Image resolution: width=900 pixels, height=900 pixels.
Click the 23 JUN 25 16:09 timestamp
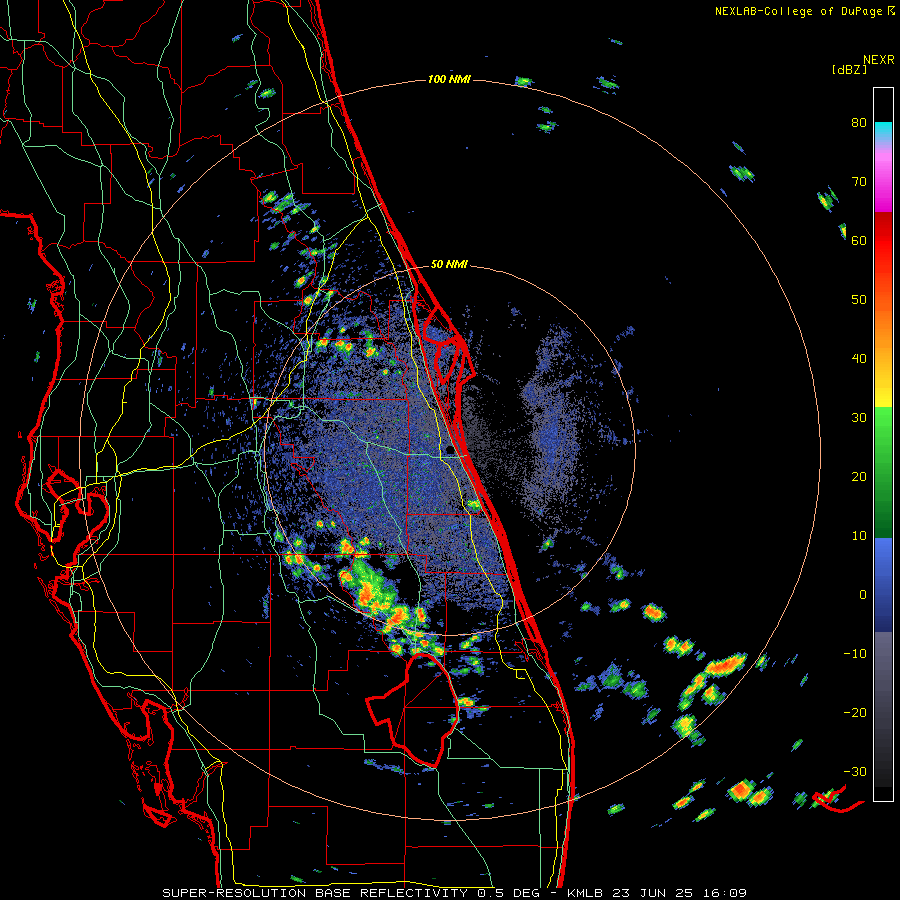(680, 893)
